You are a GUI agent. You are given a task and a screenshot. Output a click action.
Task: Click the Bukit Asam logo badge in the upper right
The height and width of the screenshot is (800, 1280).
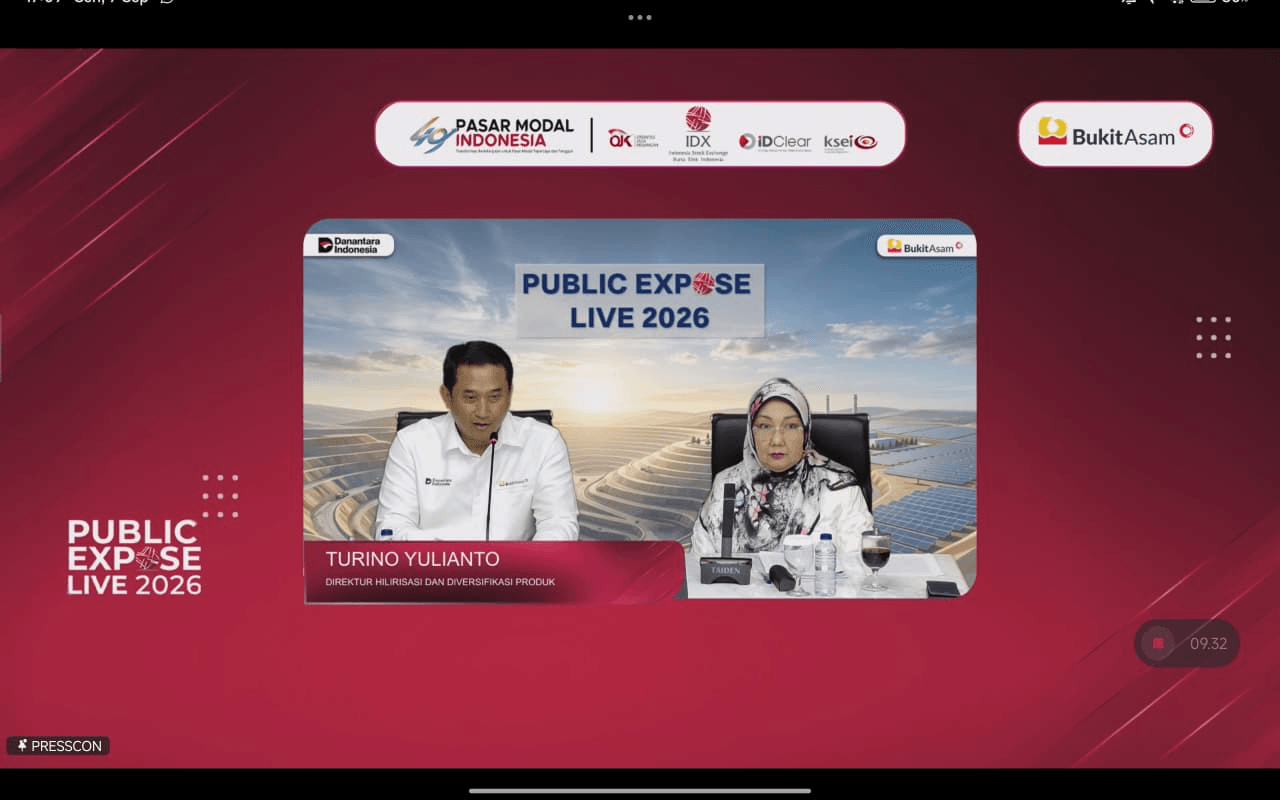point(1115,134)
